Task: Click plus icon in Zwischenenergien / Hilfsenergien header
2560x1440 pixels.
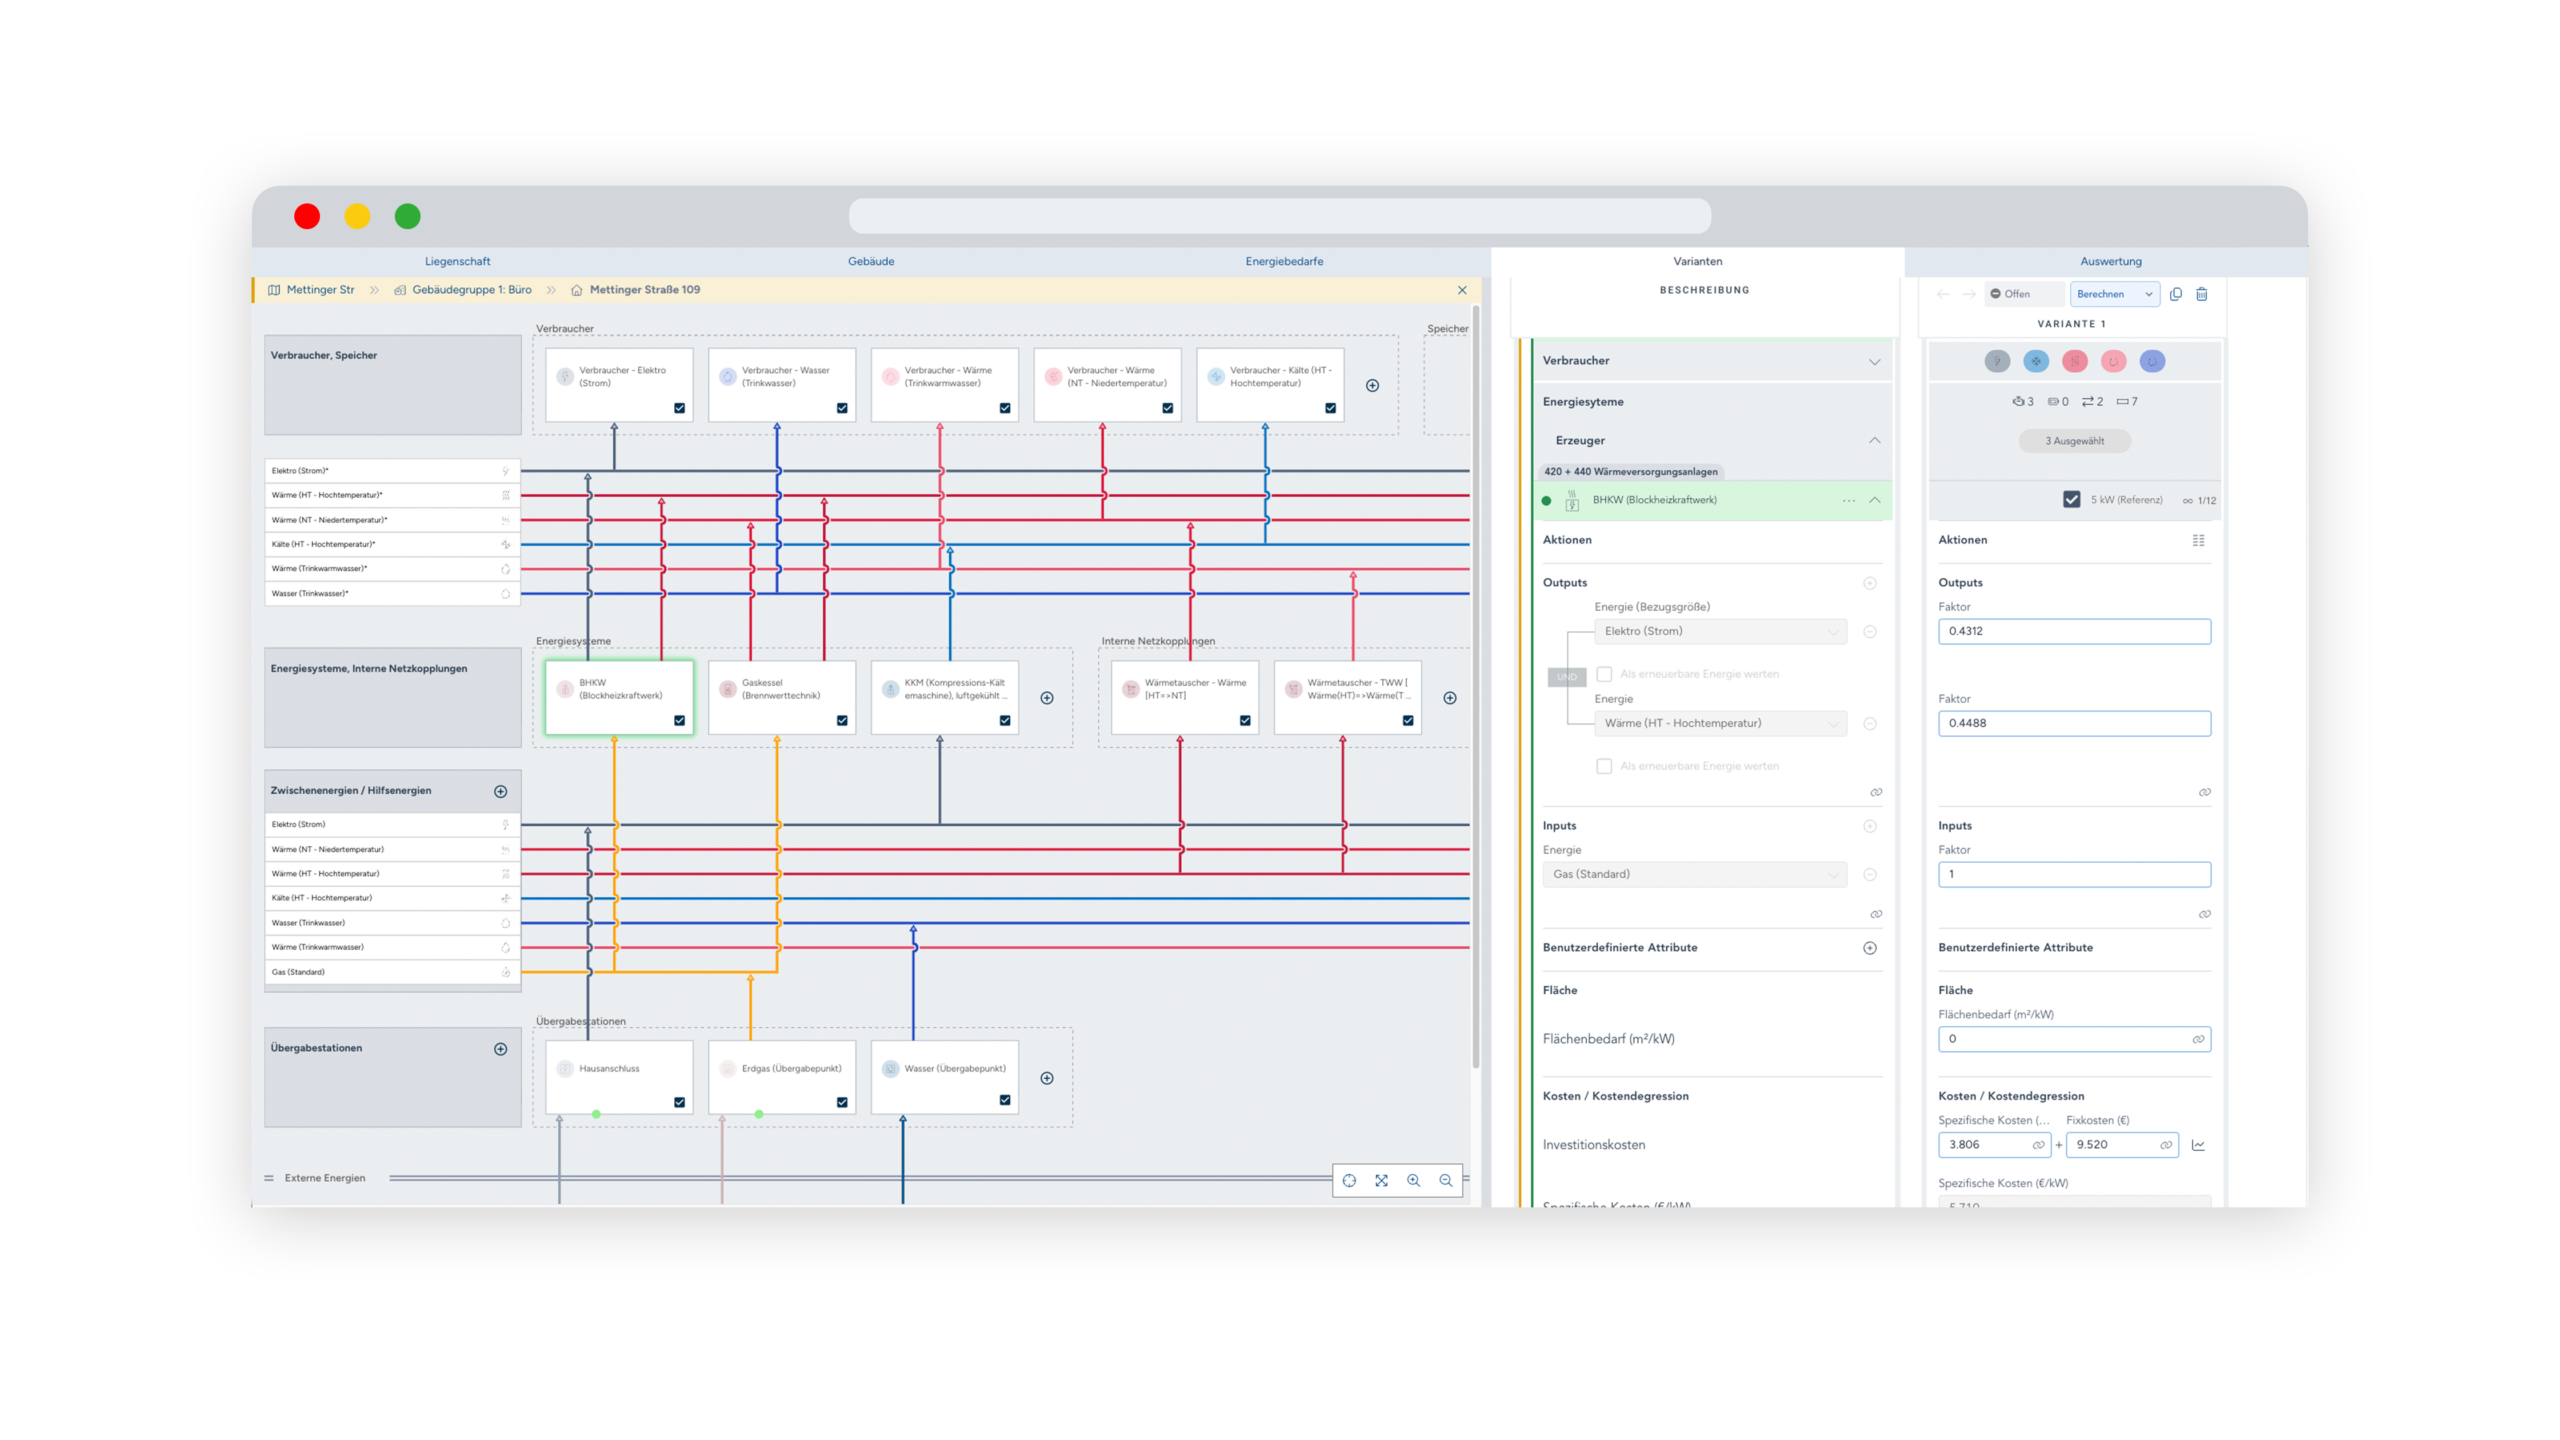Action: click(501, 791)
